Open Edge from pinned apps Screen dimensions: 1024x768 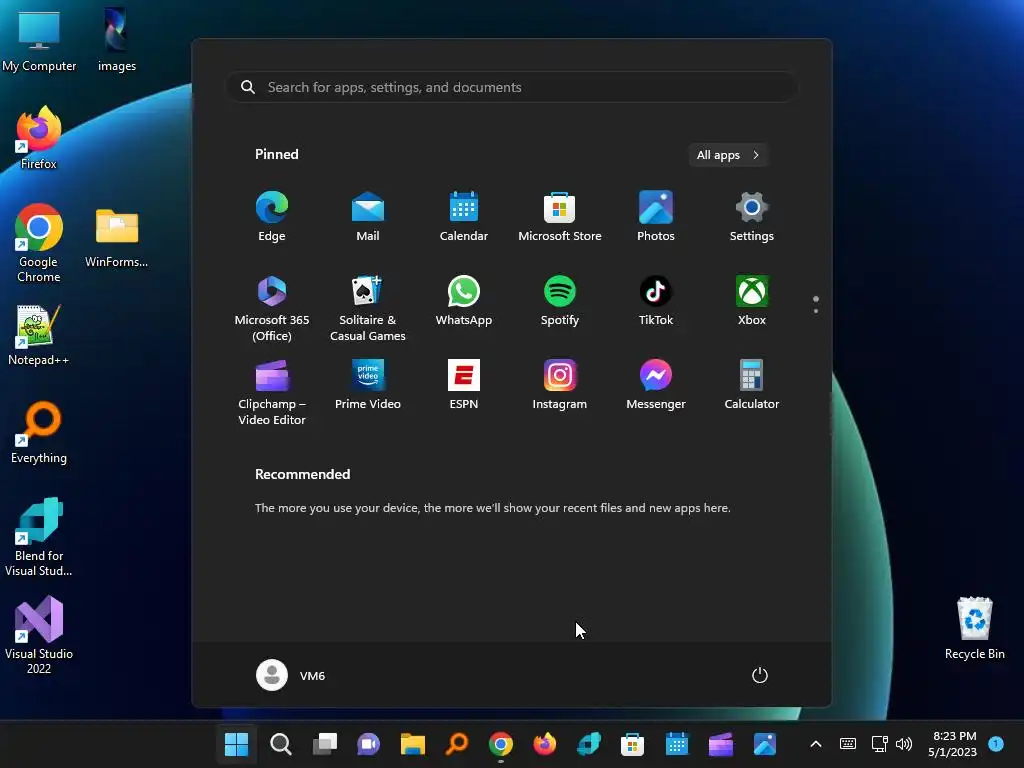click(x=272, y=217)
